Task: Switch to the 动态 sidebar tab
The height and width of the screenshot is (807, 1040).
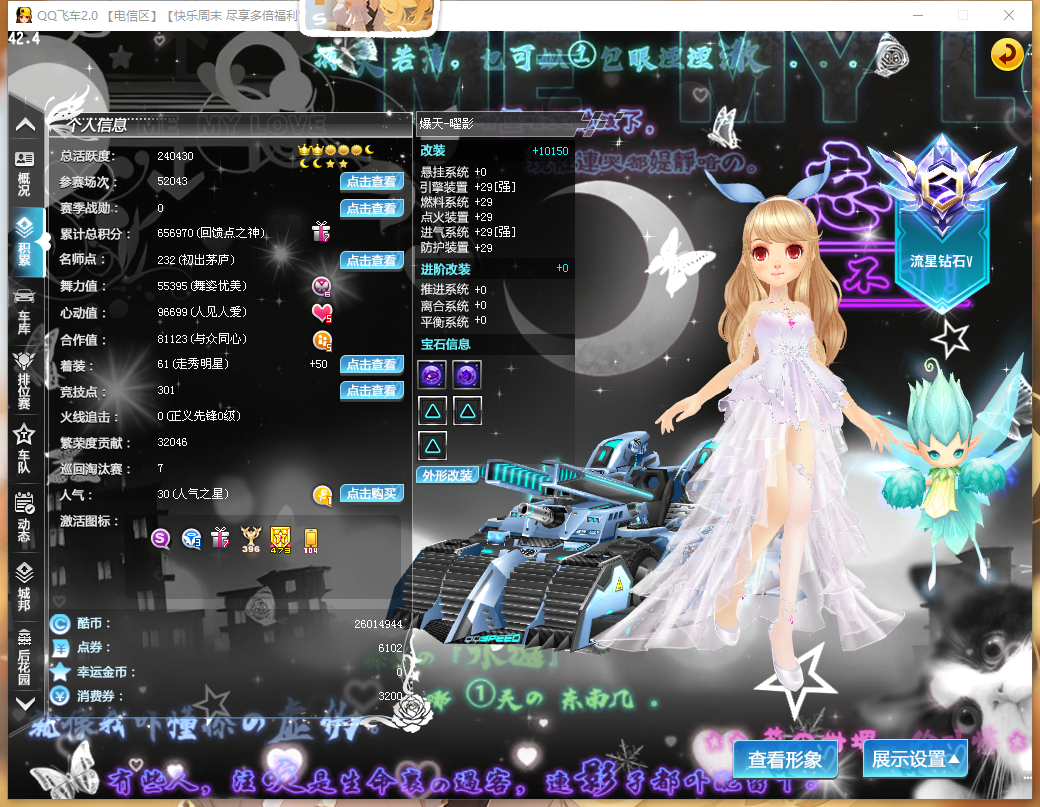Action: [x=25, y=517]
